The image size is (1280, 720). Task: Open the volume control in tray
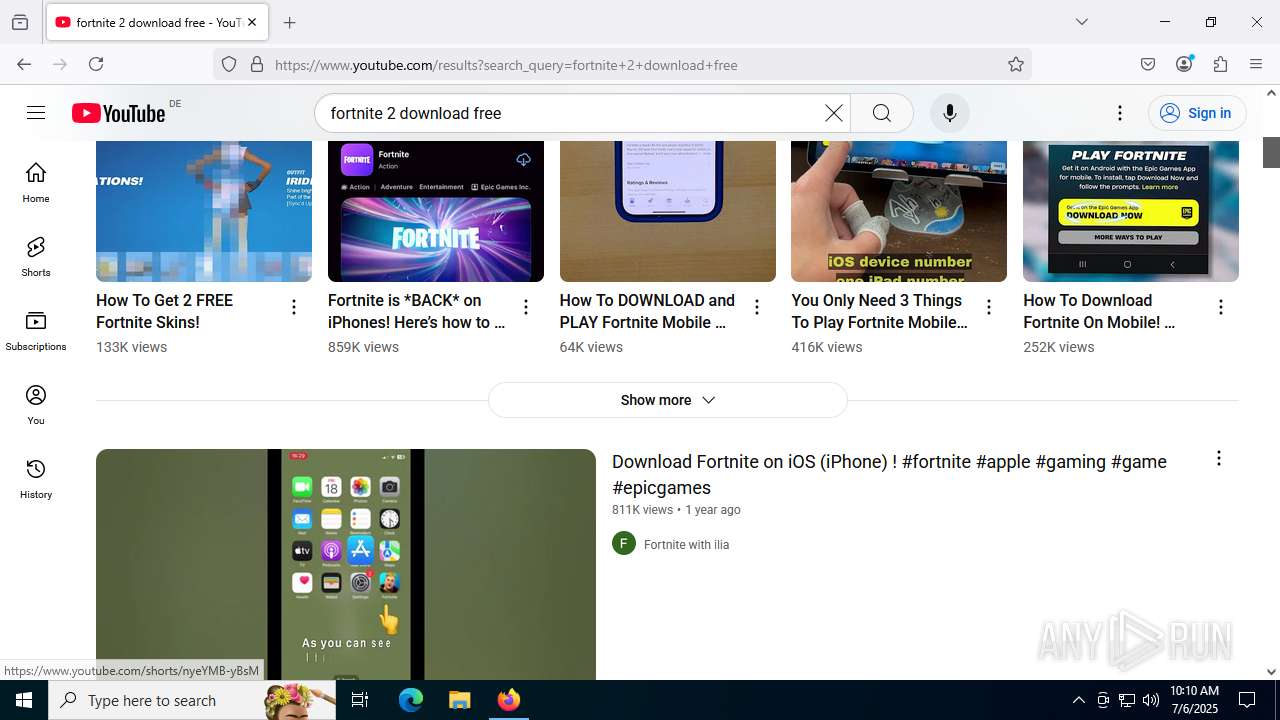[x=1151, y=700]
